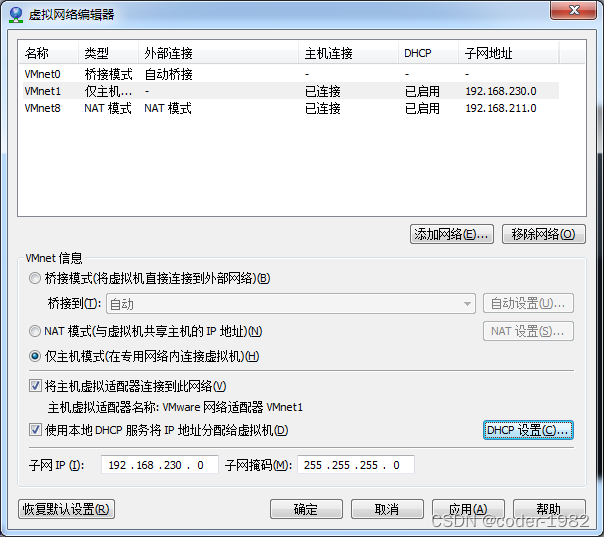Click NAT 设置(S)... button

tap(528, 331)
